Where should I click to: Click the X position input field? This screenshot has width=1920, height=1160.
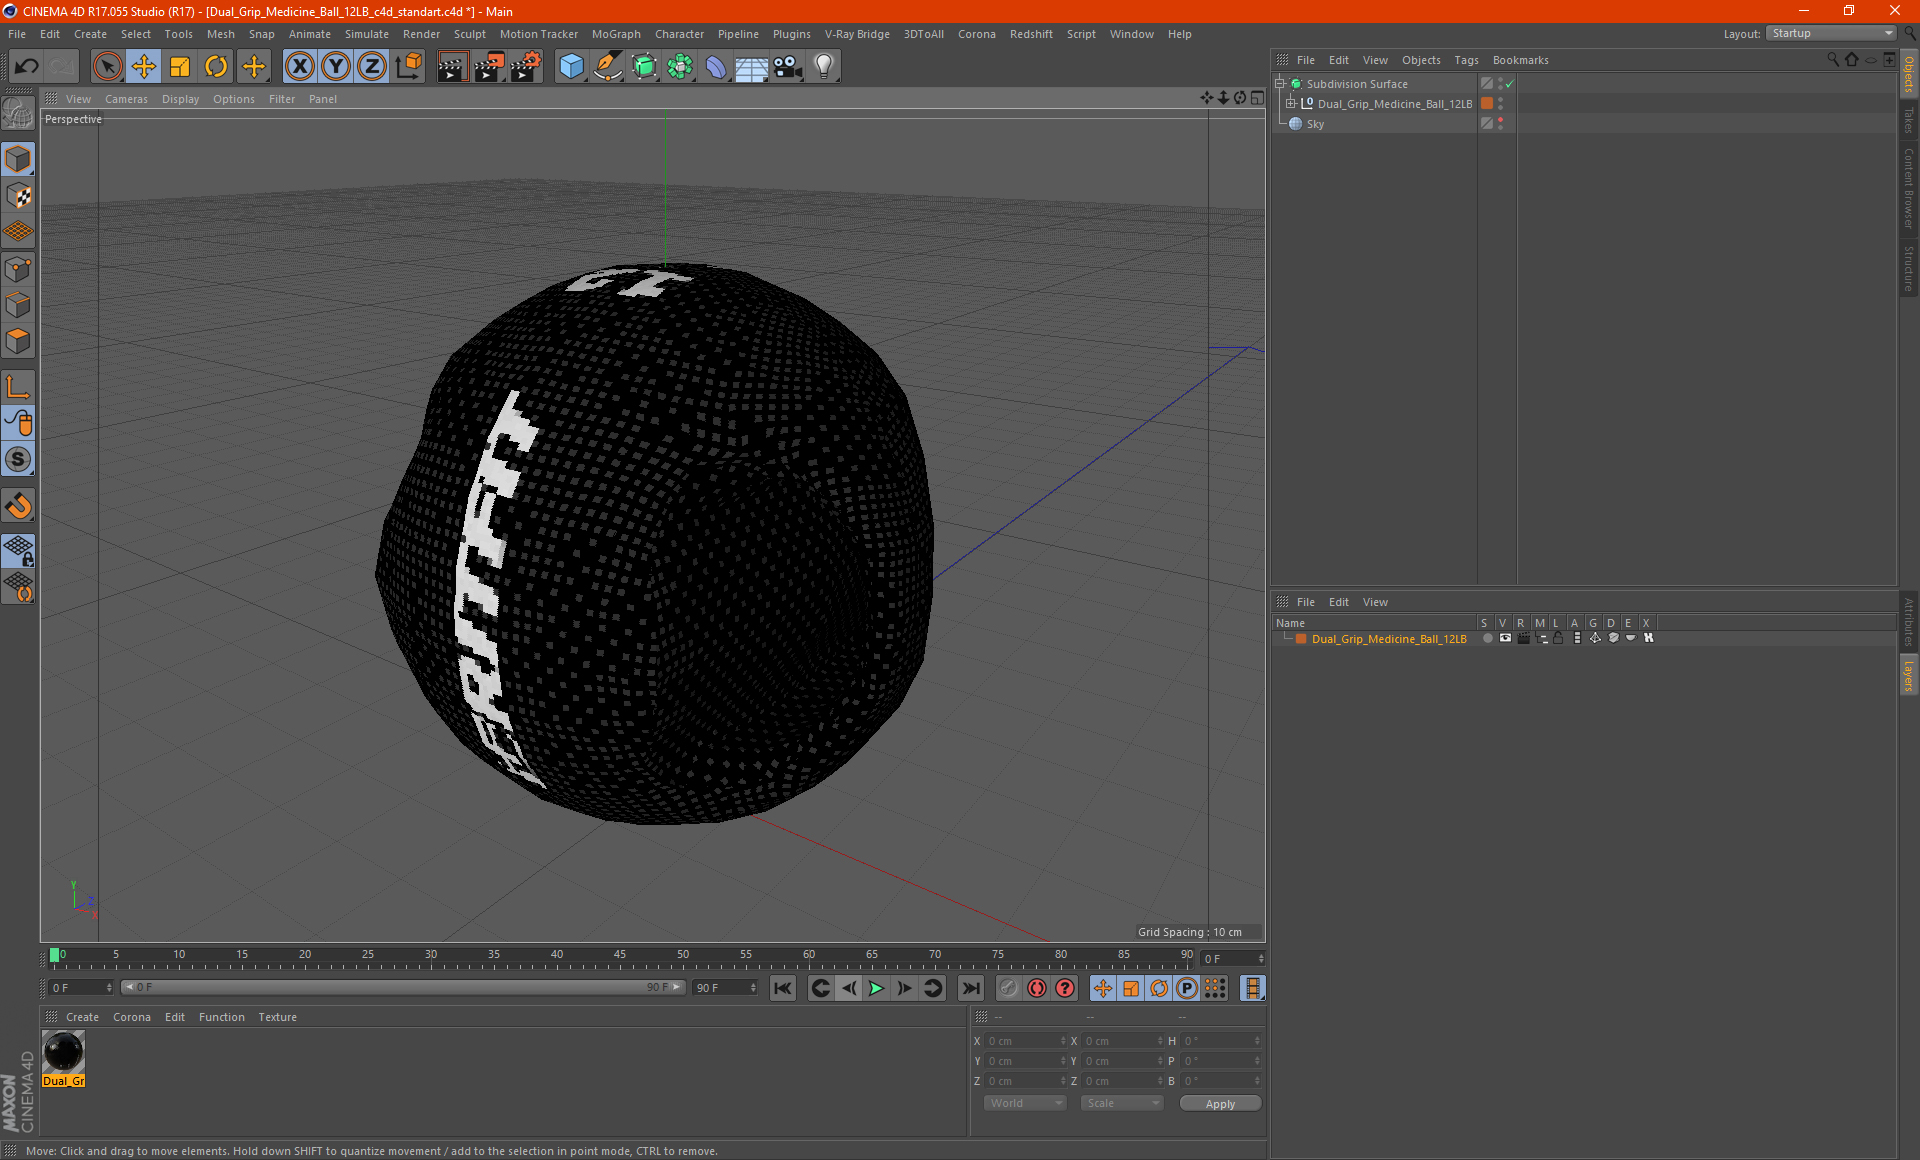(1026, 1041)
